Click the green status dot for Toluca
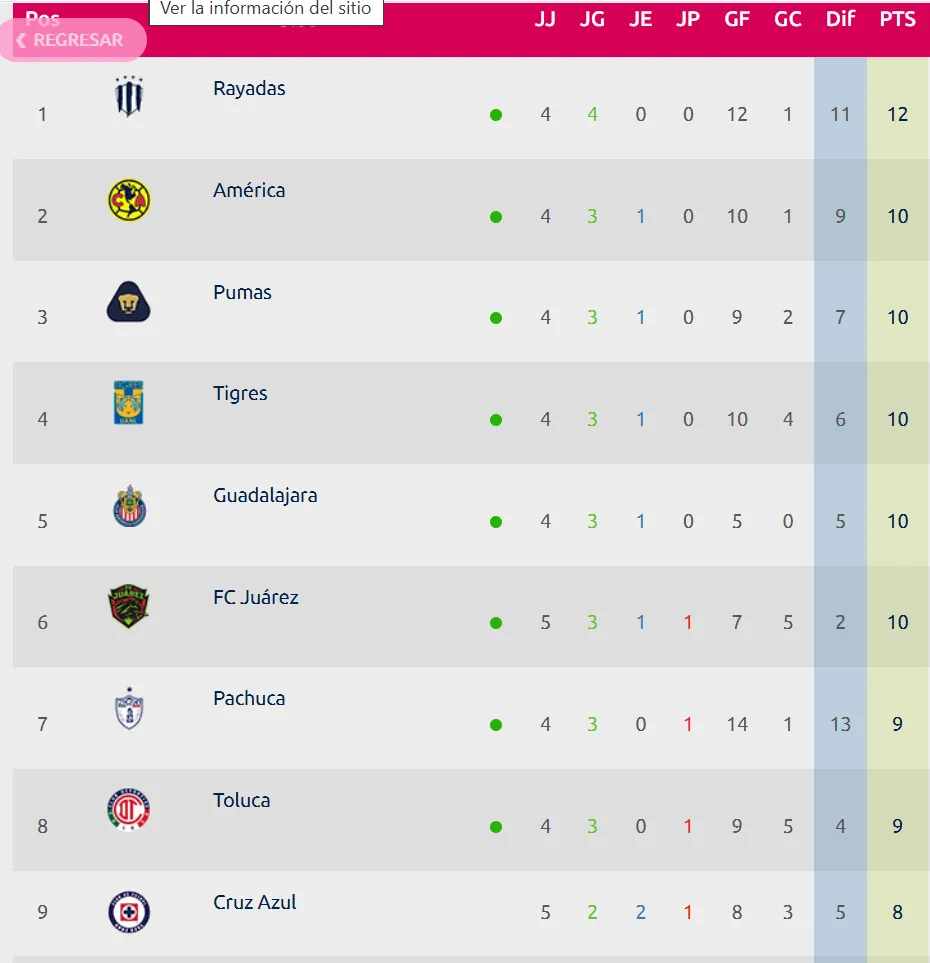 (x=496, y=827)
